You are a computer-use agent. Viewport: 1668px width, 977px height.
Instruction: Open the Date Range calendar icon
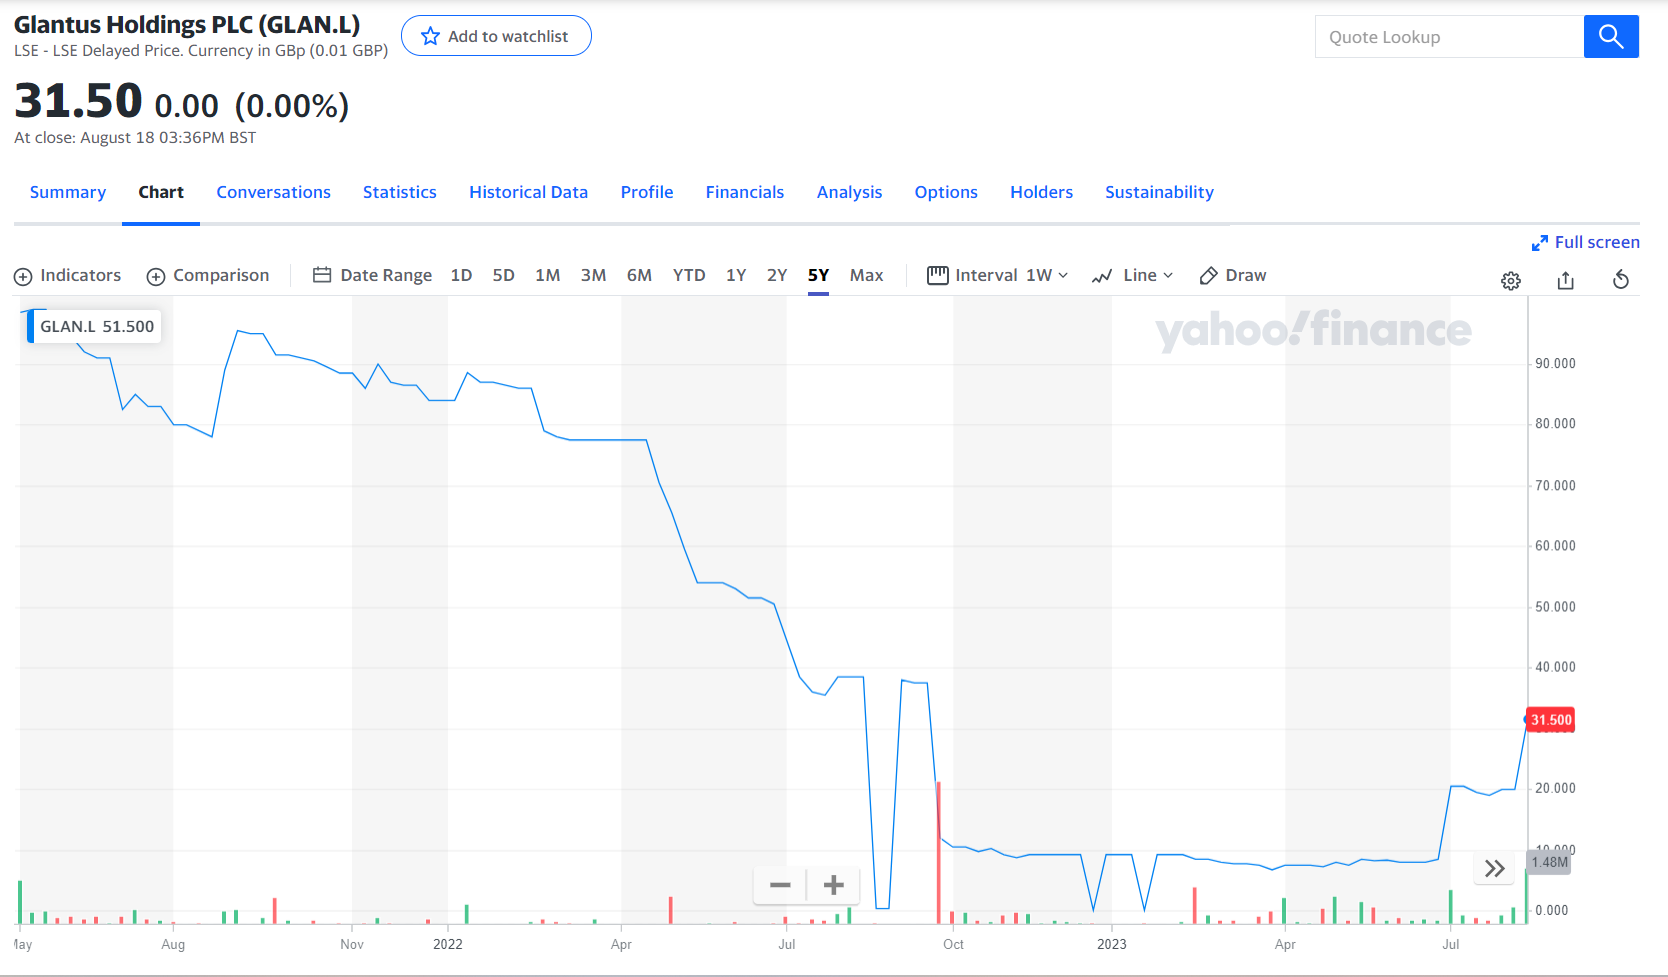click(x=321, y=274)
